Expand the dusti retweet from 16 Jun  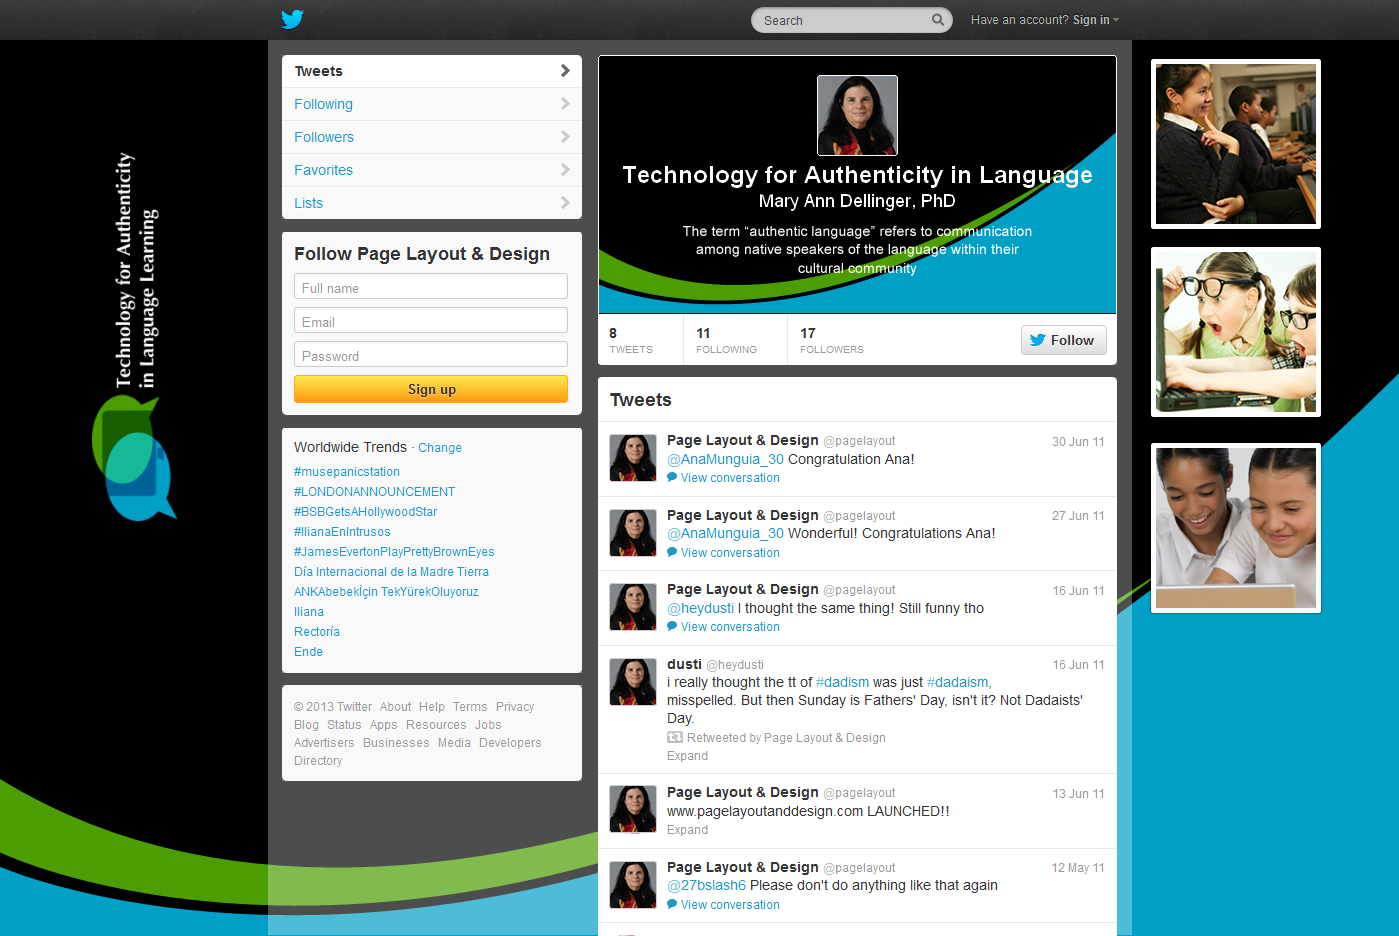point(687,756)
